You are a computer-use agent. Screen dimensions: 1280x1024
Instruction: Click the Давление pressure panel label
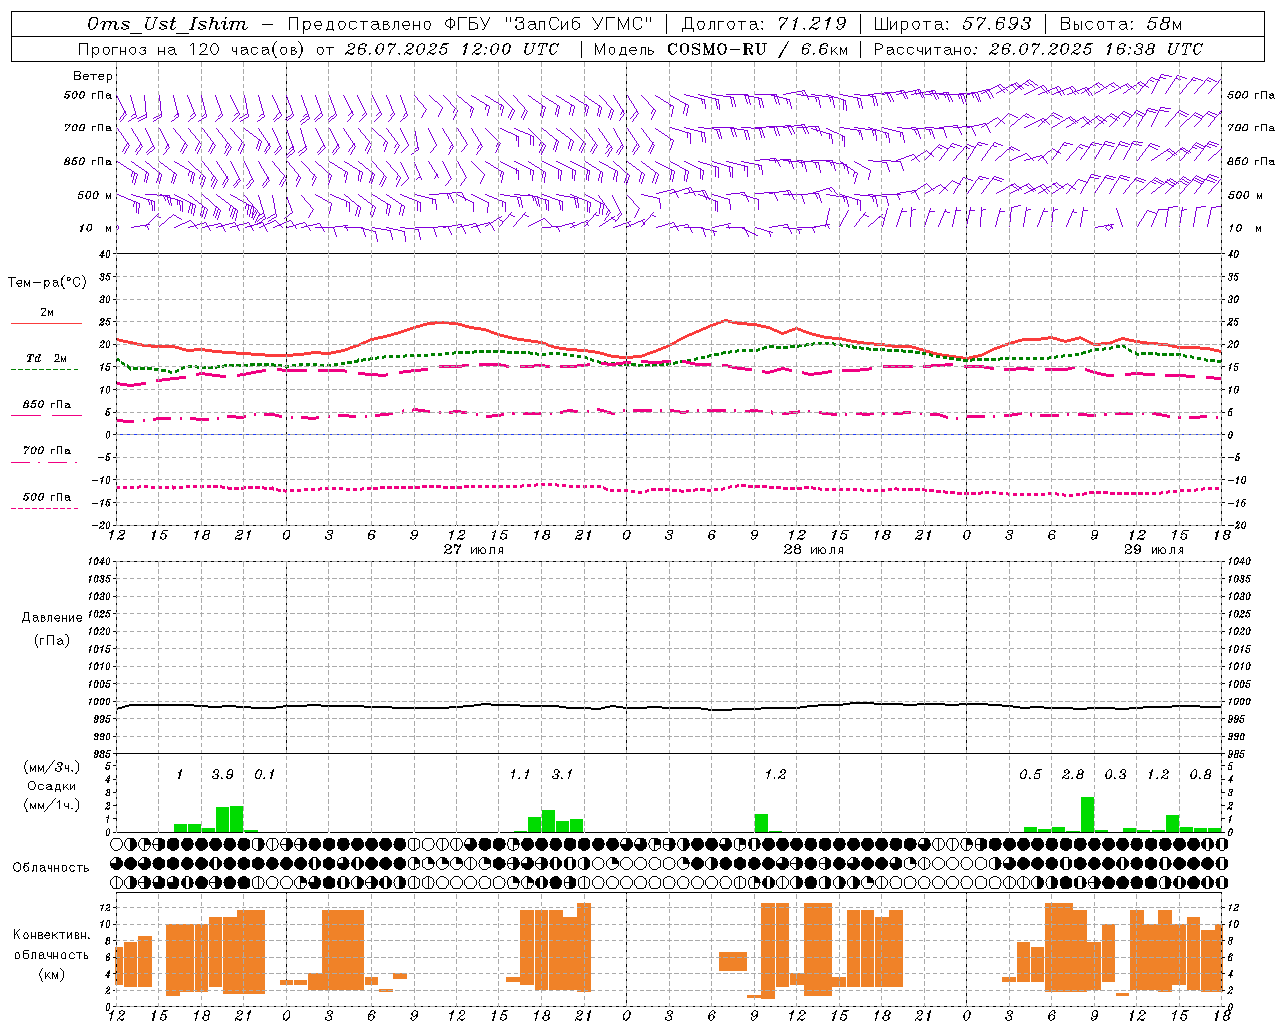(x=51, y=618)
